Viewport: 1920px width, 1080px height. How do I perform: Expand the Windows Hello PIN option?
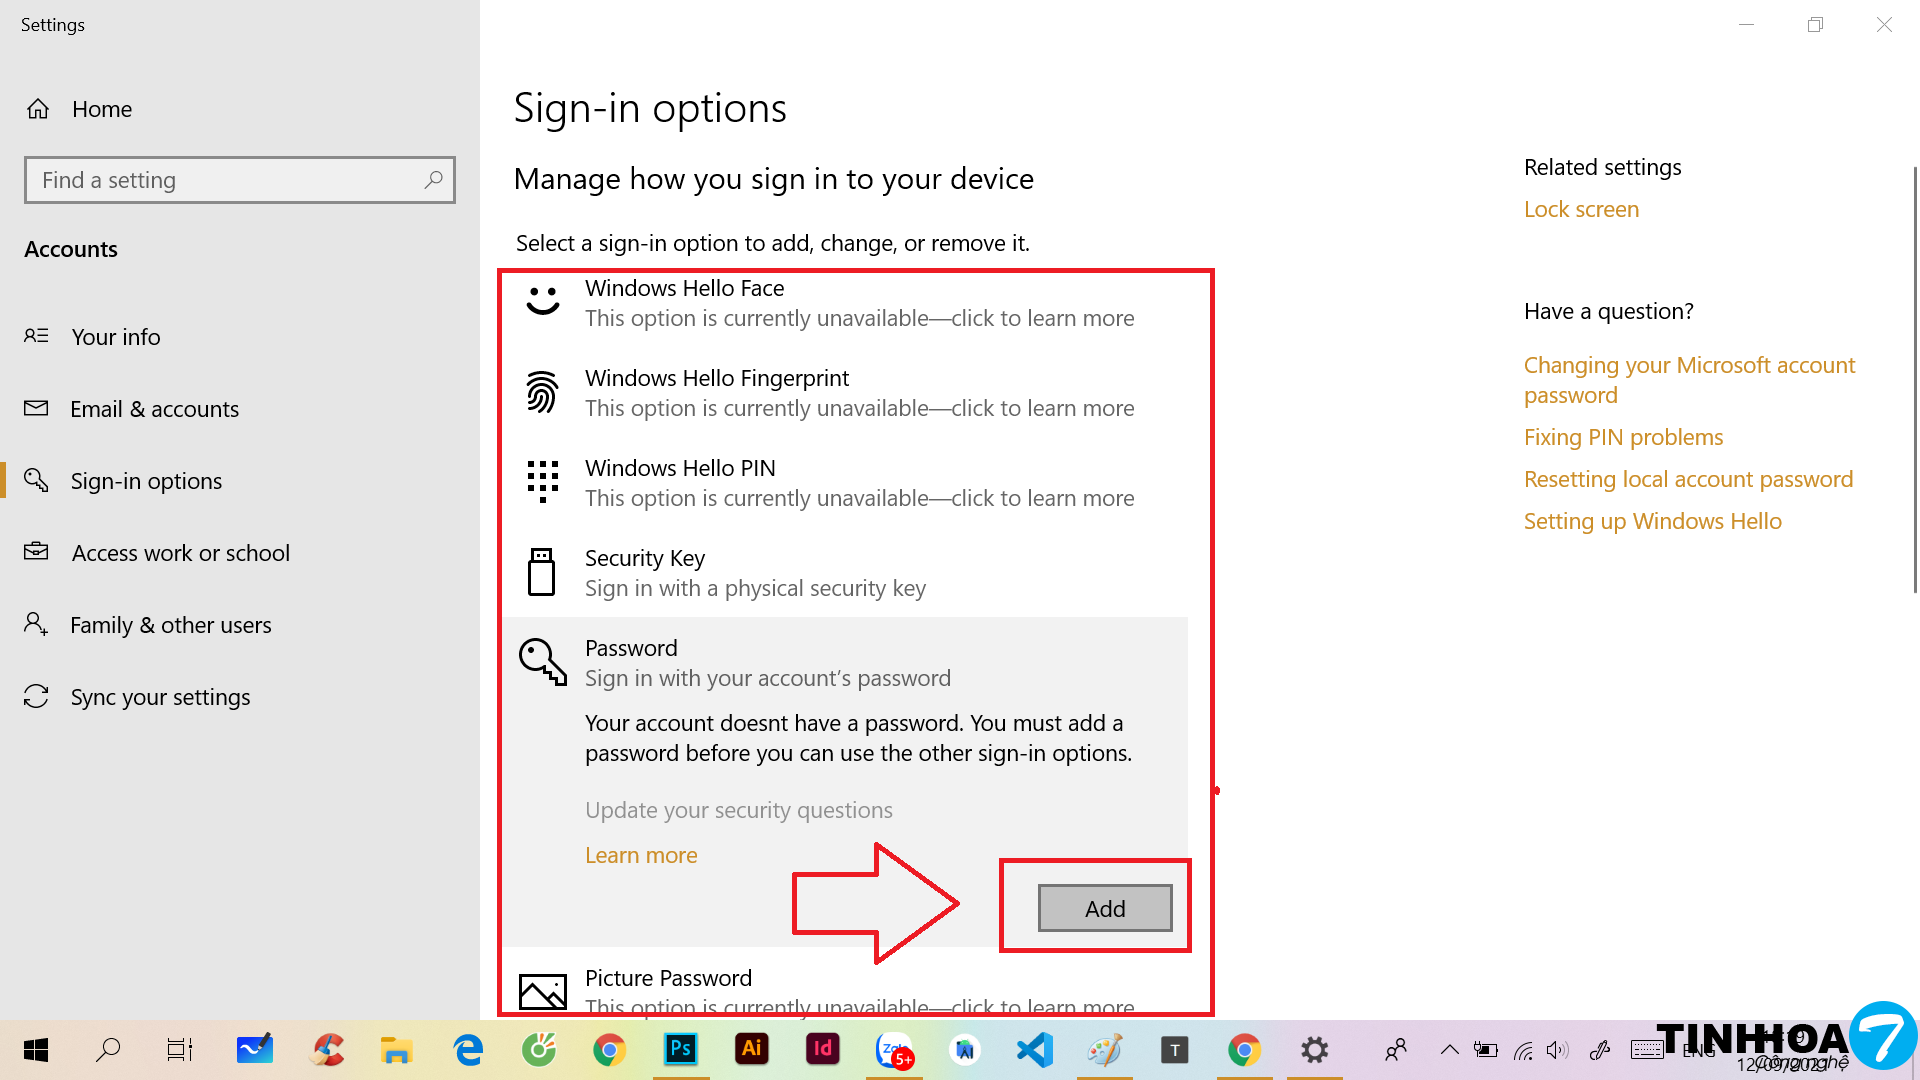(858, 483)
